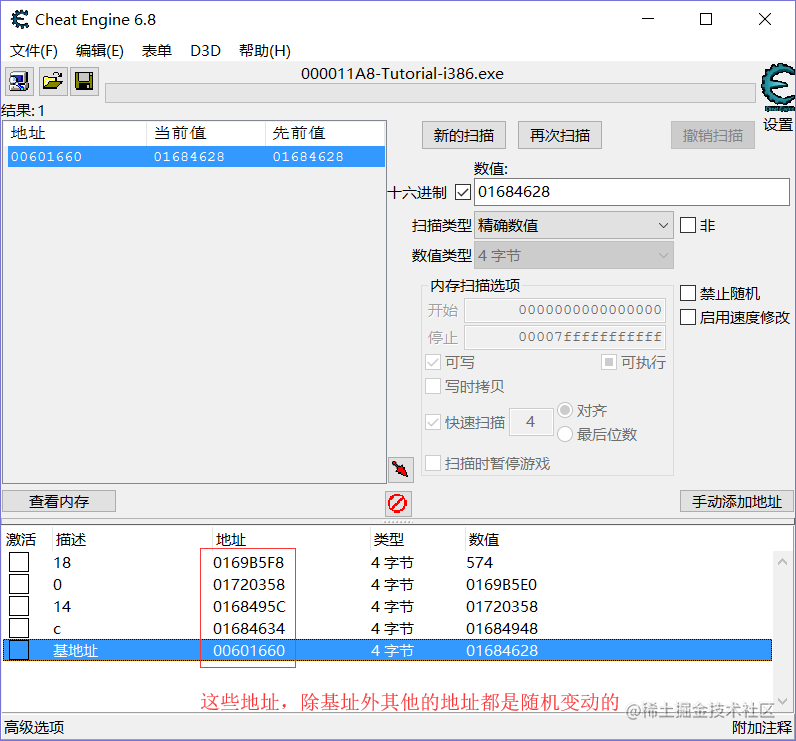The height and width of the screenshot is (741, 796).
Task: Click the 数值 column header in address list
Action: point(483,539)
